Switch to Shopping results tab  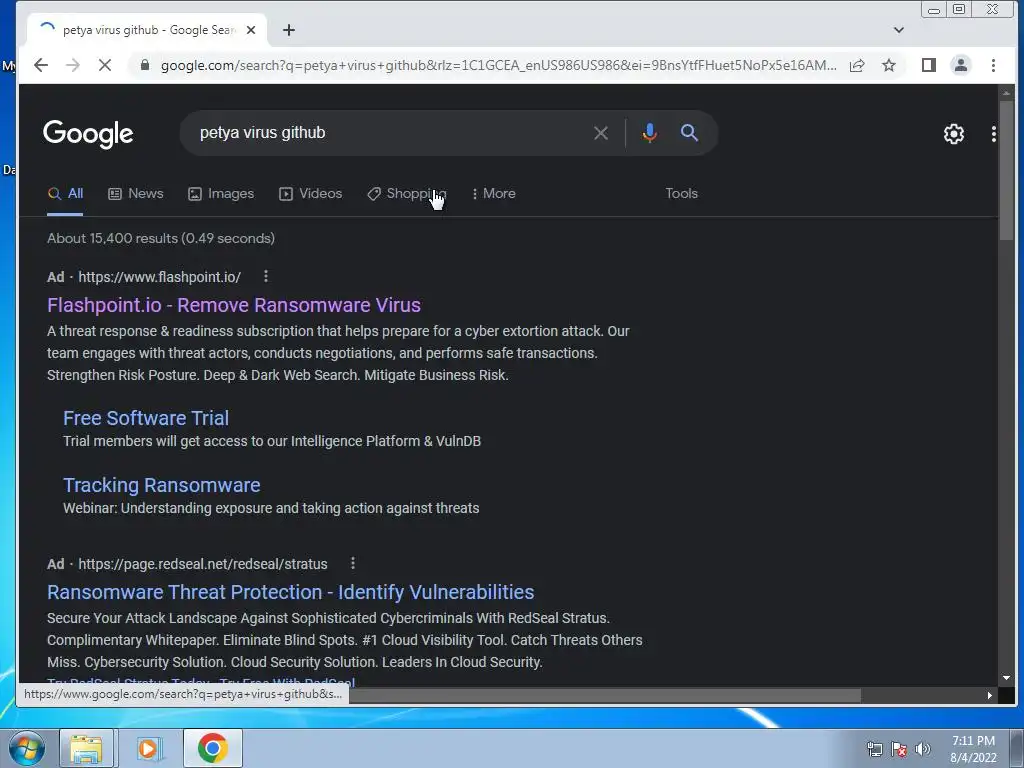tap(406, 194)
